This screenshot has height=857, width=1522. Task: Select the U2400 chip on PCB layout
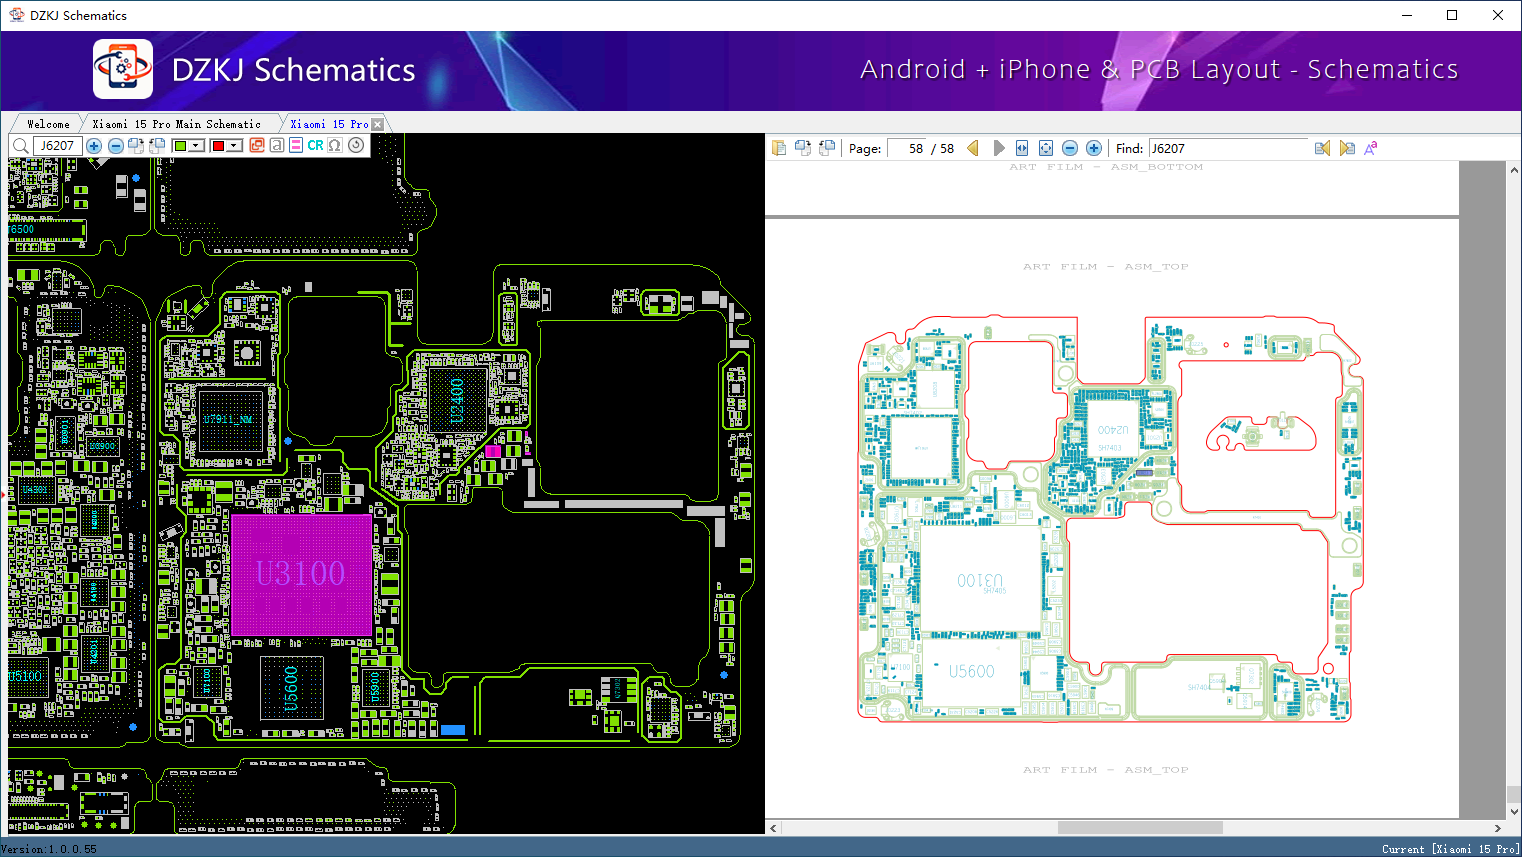(457, 400)
